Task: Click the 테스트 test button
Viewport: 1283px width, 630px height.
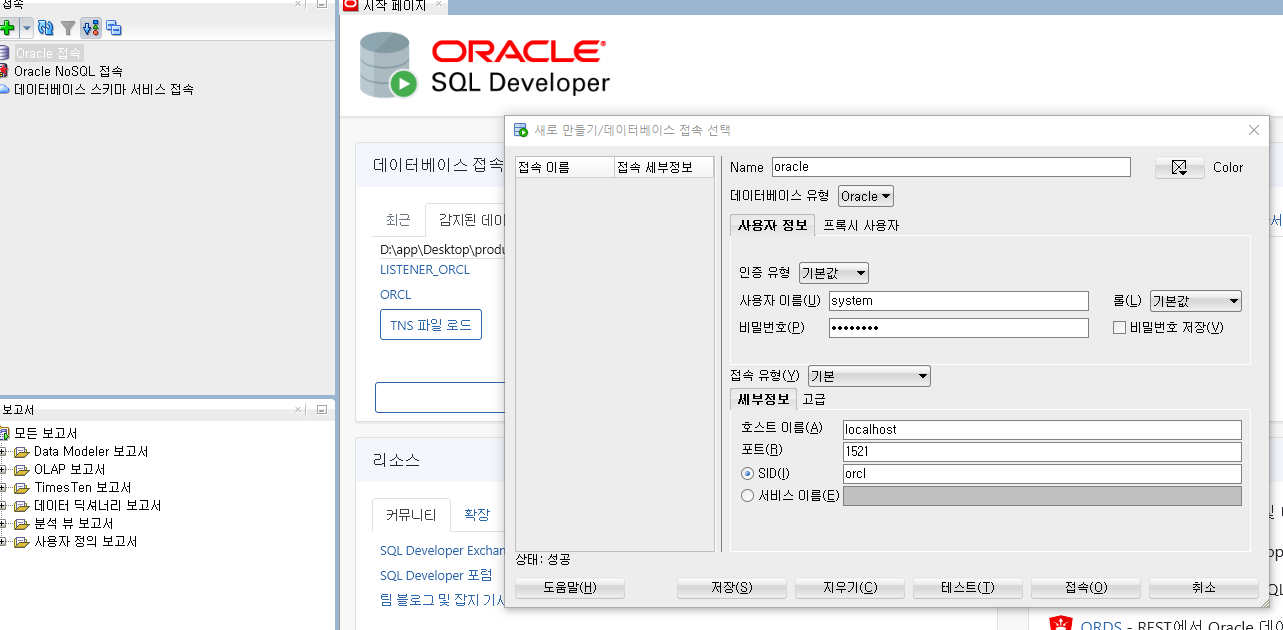Action: coord(968,588)
